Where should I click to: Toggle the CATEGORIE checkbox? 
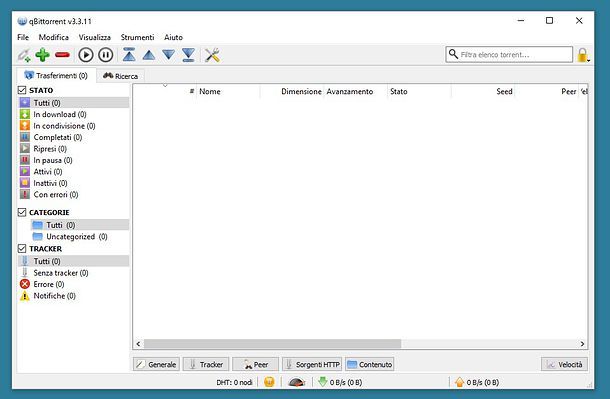pos(22,212)
